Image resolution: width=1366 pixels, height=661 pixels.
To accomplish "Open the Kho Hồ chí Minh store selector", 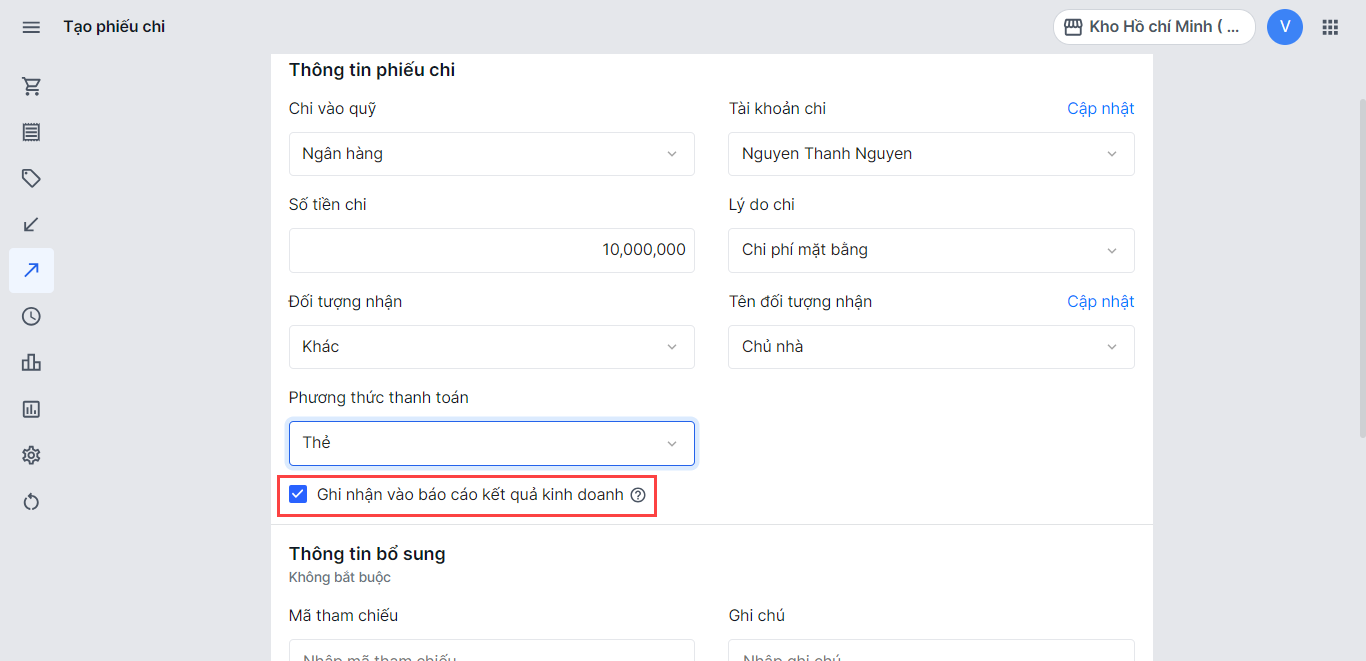I will 1153,27.
